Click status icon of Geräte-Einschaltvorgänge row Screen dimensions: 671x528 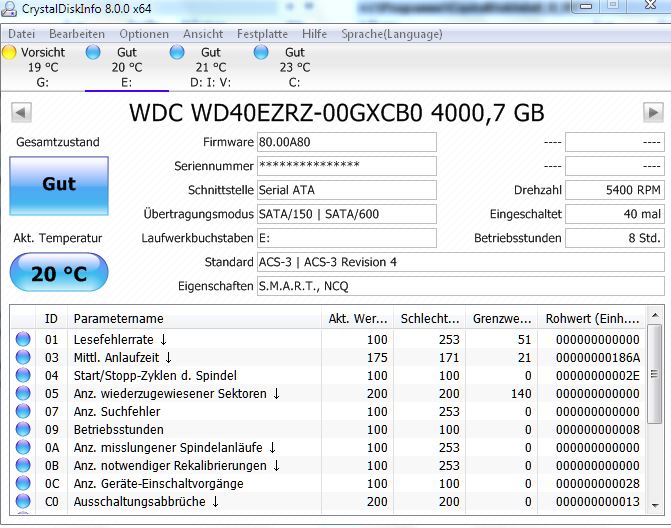pos(23,483)
